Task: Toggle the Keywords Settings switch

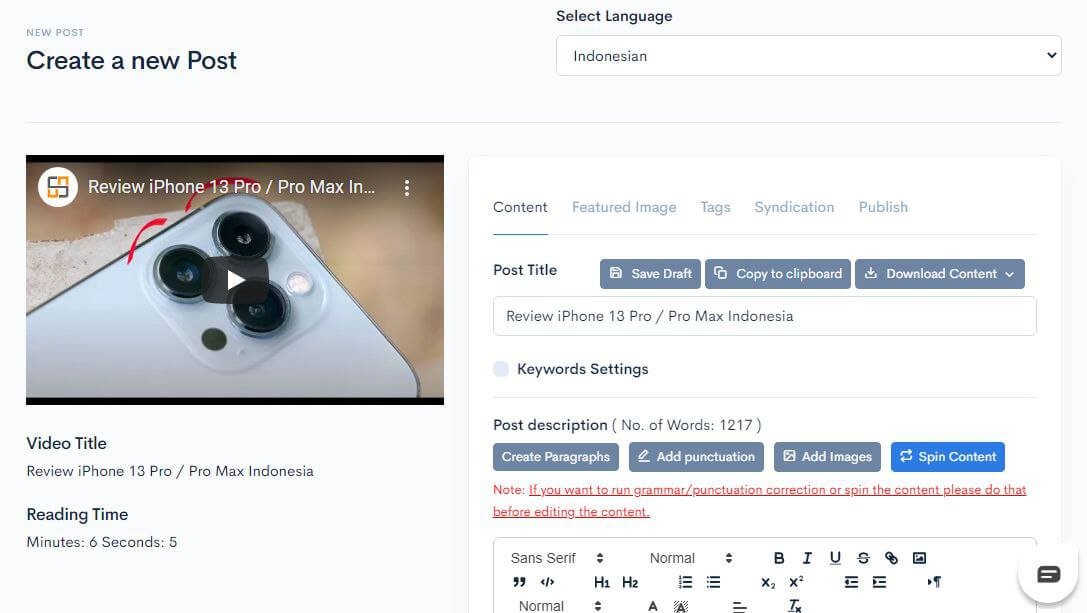Action: [x=501, y=369]
